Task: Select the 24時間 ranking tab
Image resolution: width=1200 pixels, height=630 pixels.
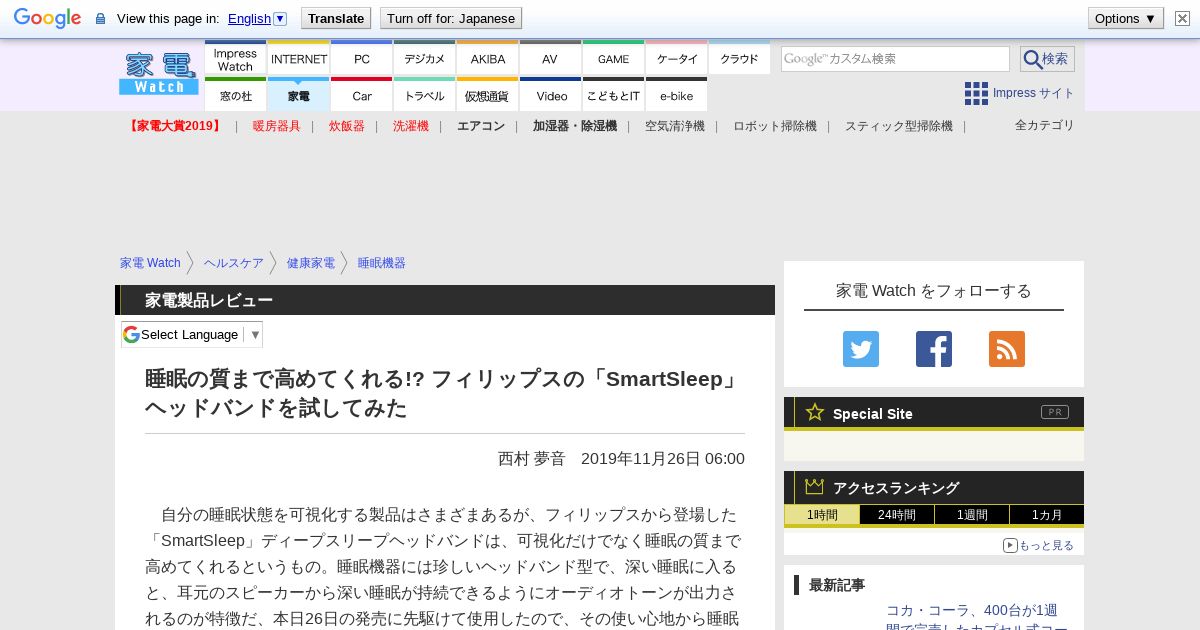Action: click(897, 515)
